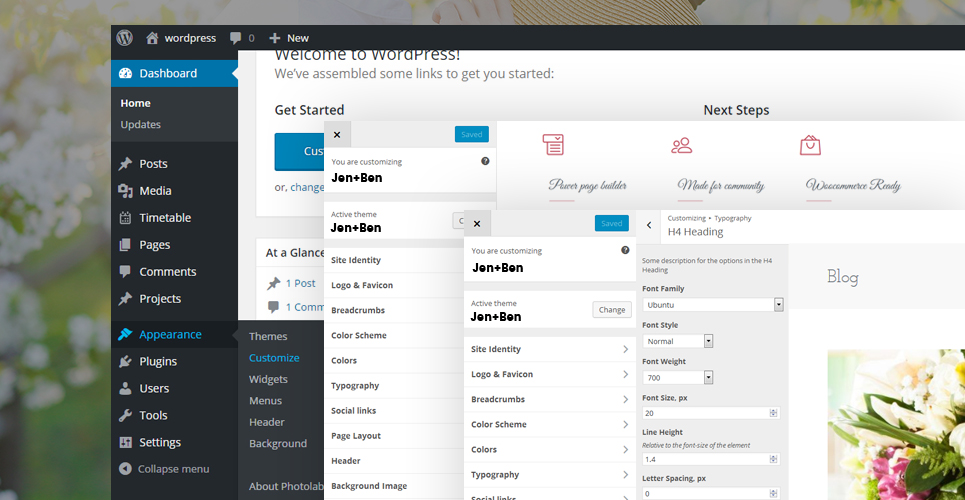Click the Line Height stepper arrows
This screenshot has height=500, width=965.
pyautogui.click(x=773, y=459)
